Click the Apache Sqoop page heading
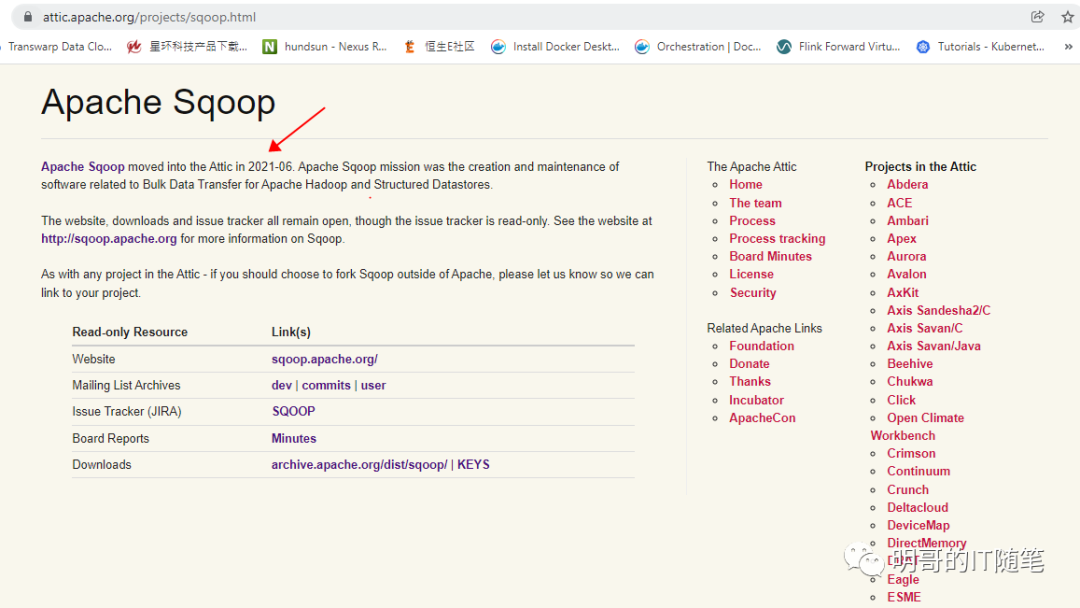 click(x=158, y=103)
